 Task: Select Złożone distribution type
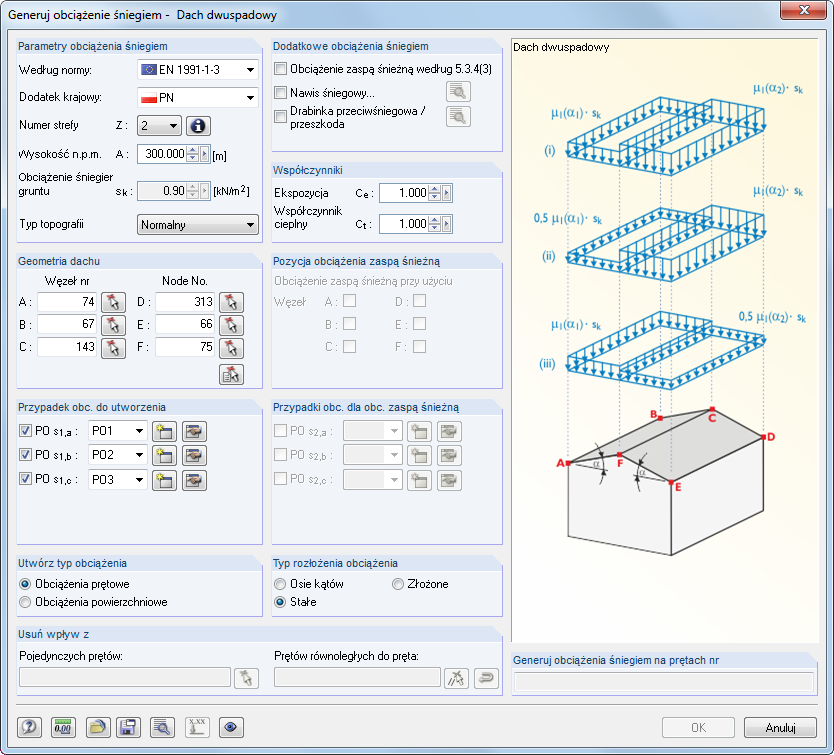pyautogui.click(x=398, y=584)
